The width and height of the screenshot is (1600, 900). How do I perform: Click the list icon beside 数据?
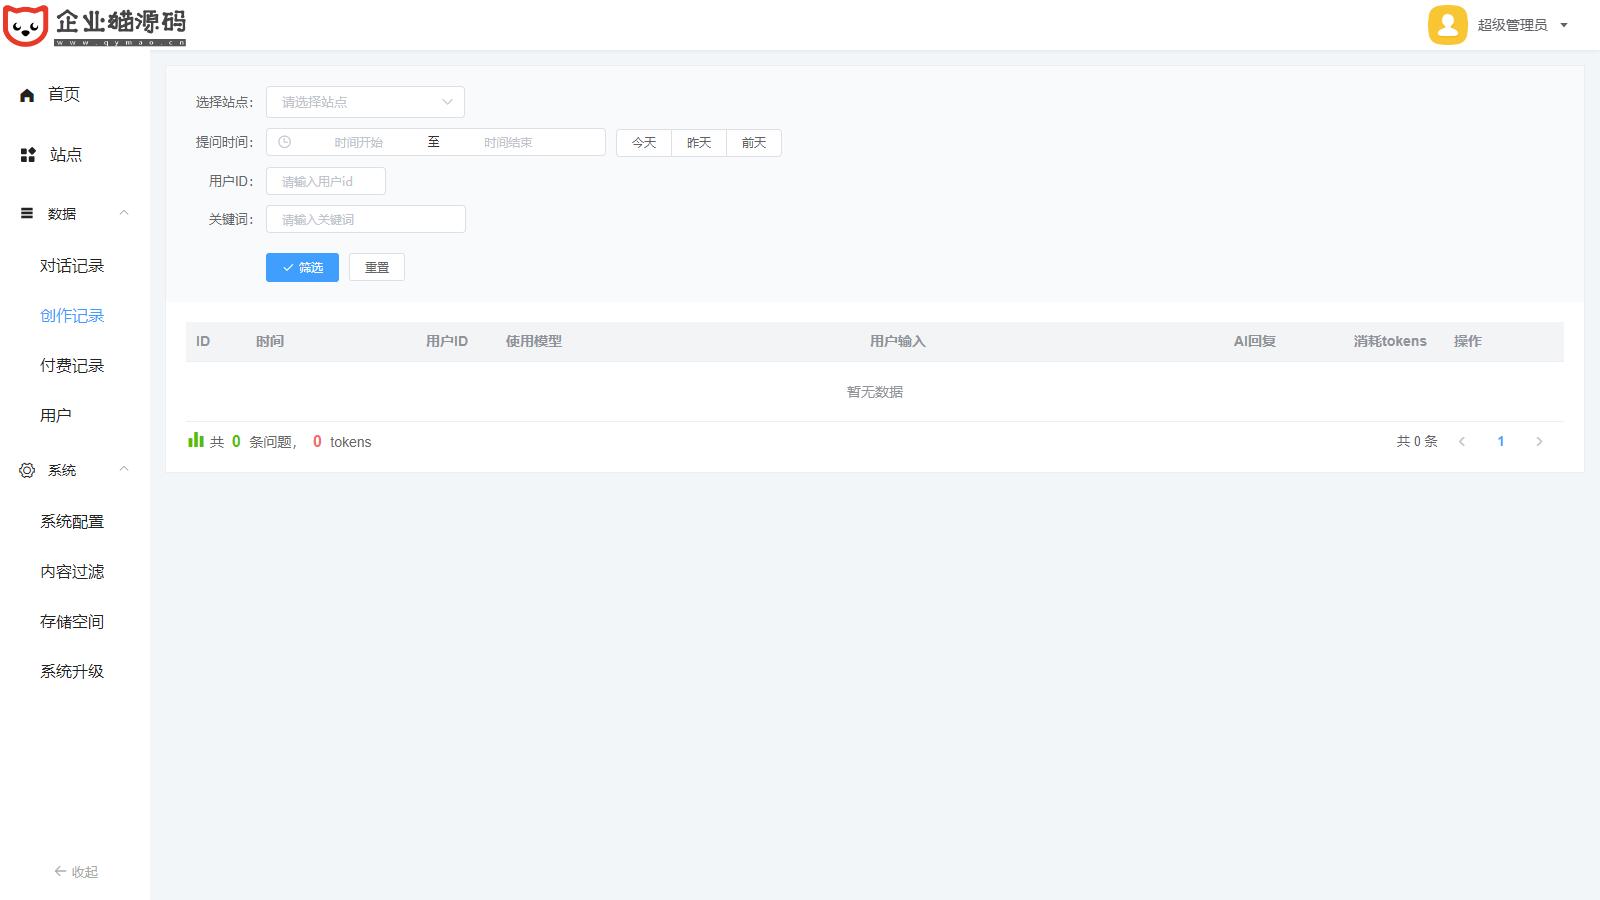(x=27, y=214)
